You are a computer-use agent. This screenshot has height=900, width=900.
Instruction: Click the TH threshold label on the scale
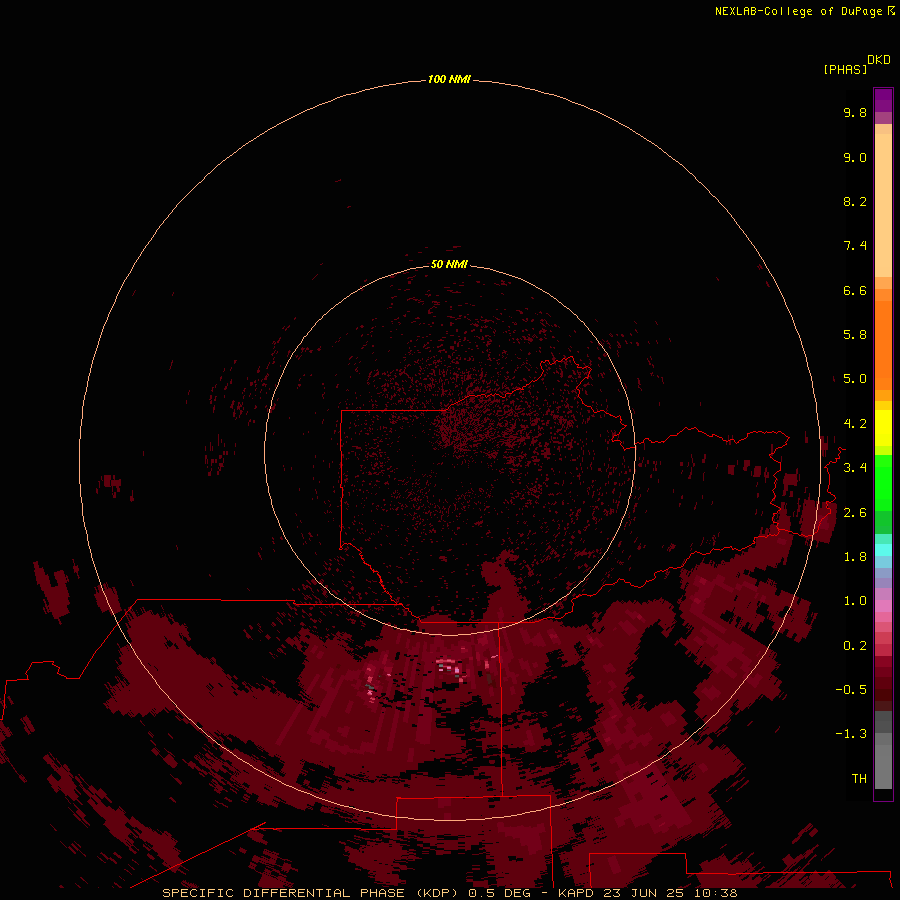[x=859, y=779]
